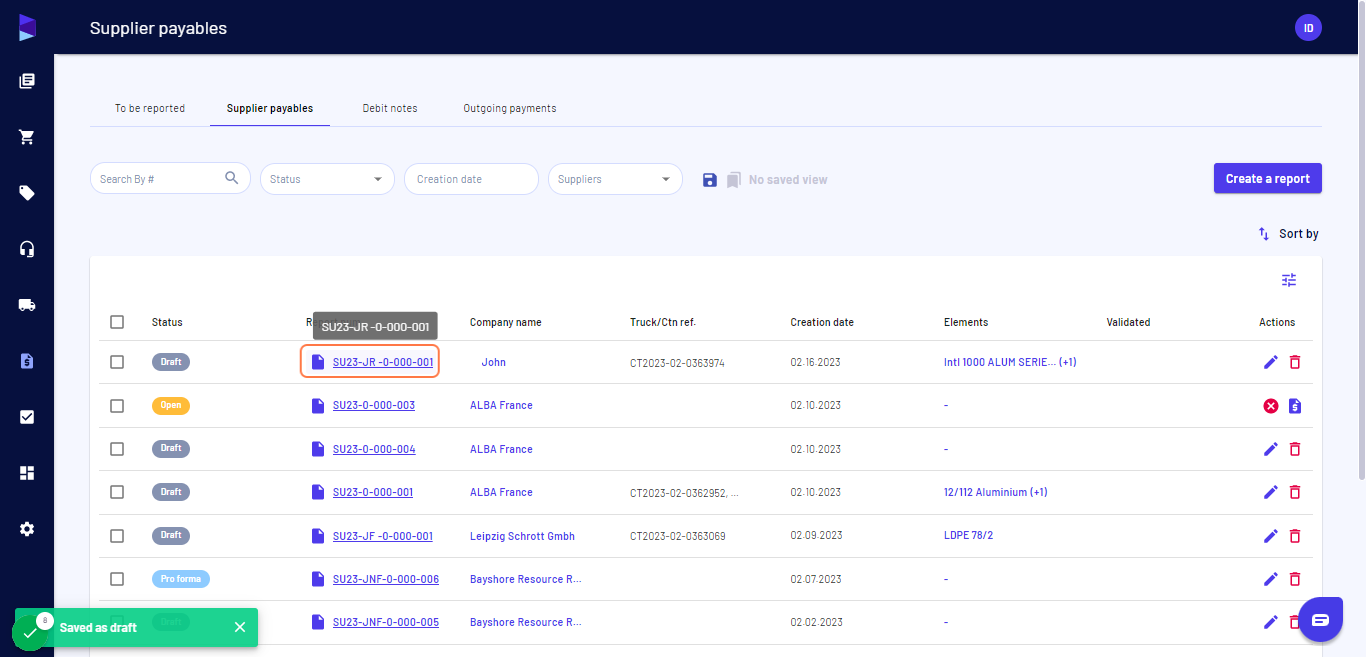The width and height of the screenshot is (1366, 657).
Task: Click the Creation date column header
Action: click(x=822, y=322)
